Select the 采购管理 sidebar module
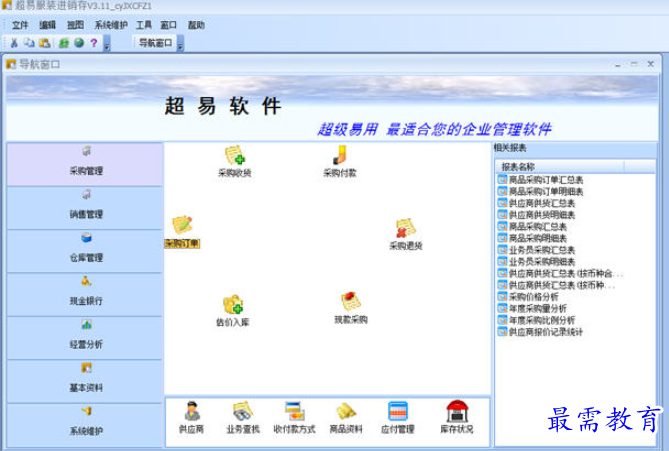Screen dimensions: 669x451 (85, 164)
